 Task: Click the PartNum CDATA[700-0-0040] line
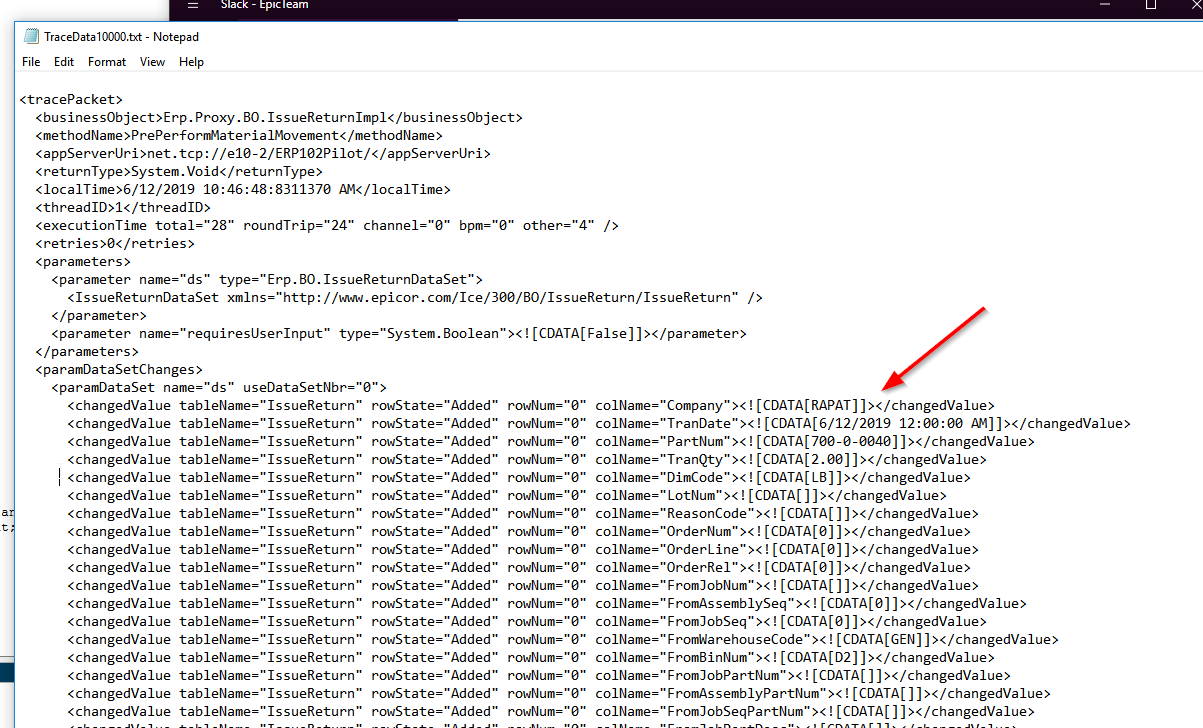551,442
